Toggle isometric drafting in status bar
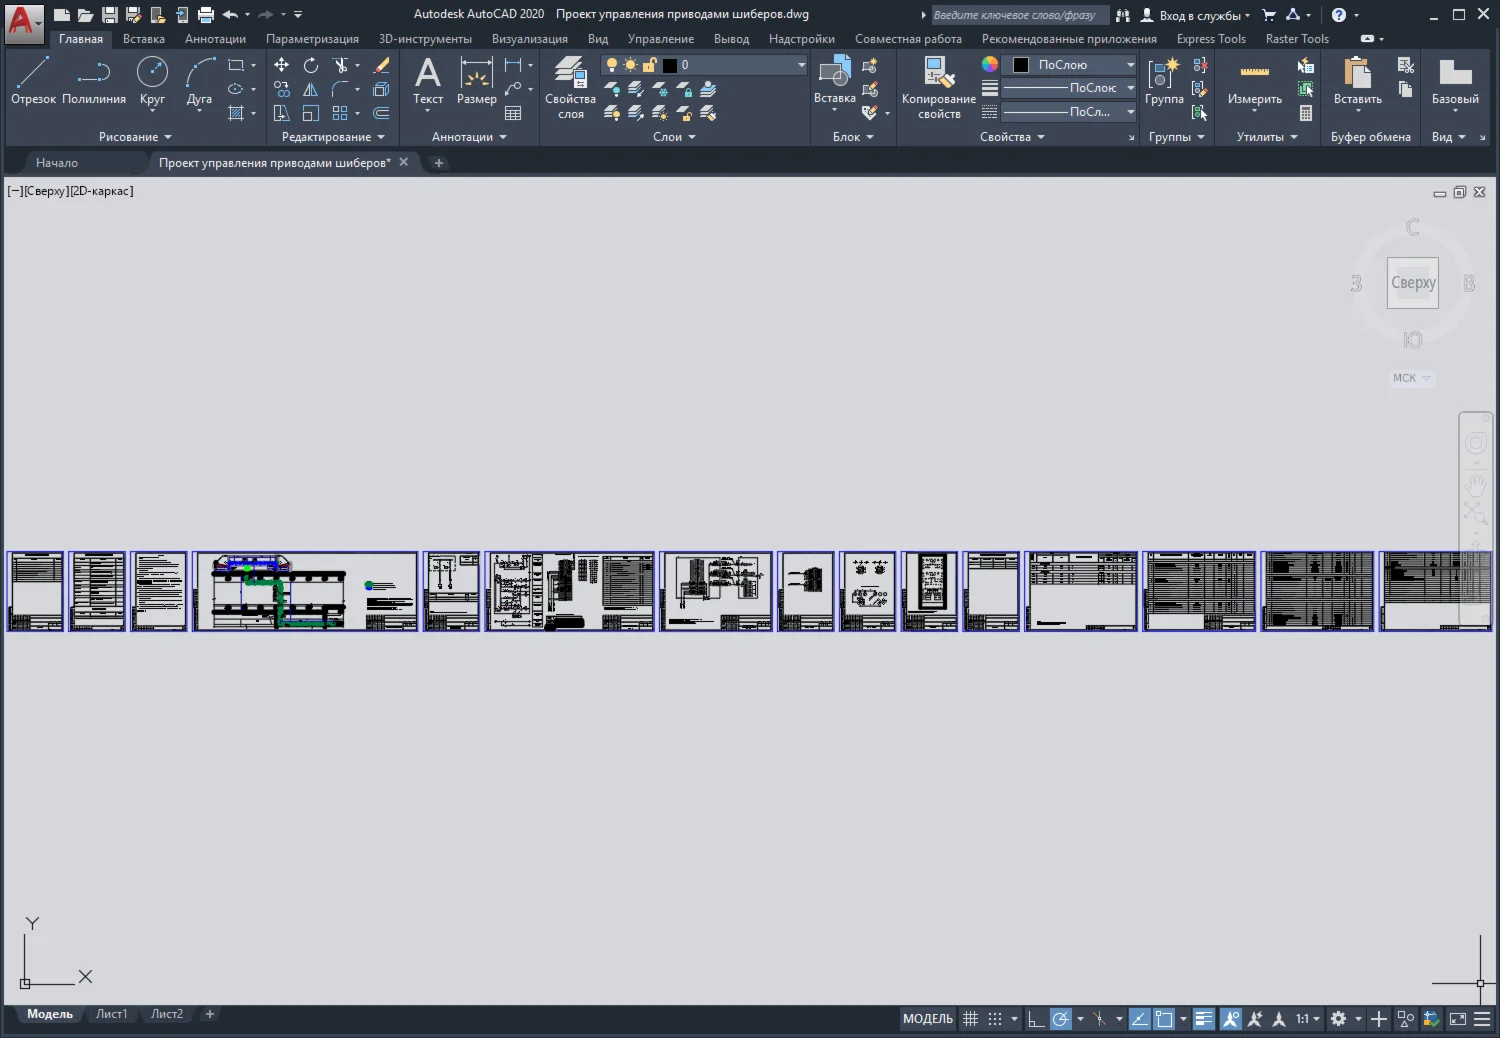The width and height of the screenshot is (1500, 1038). [x=1099, y=1019]
